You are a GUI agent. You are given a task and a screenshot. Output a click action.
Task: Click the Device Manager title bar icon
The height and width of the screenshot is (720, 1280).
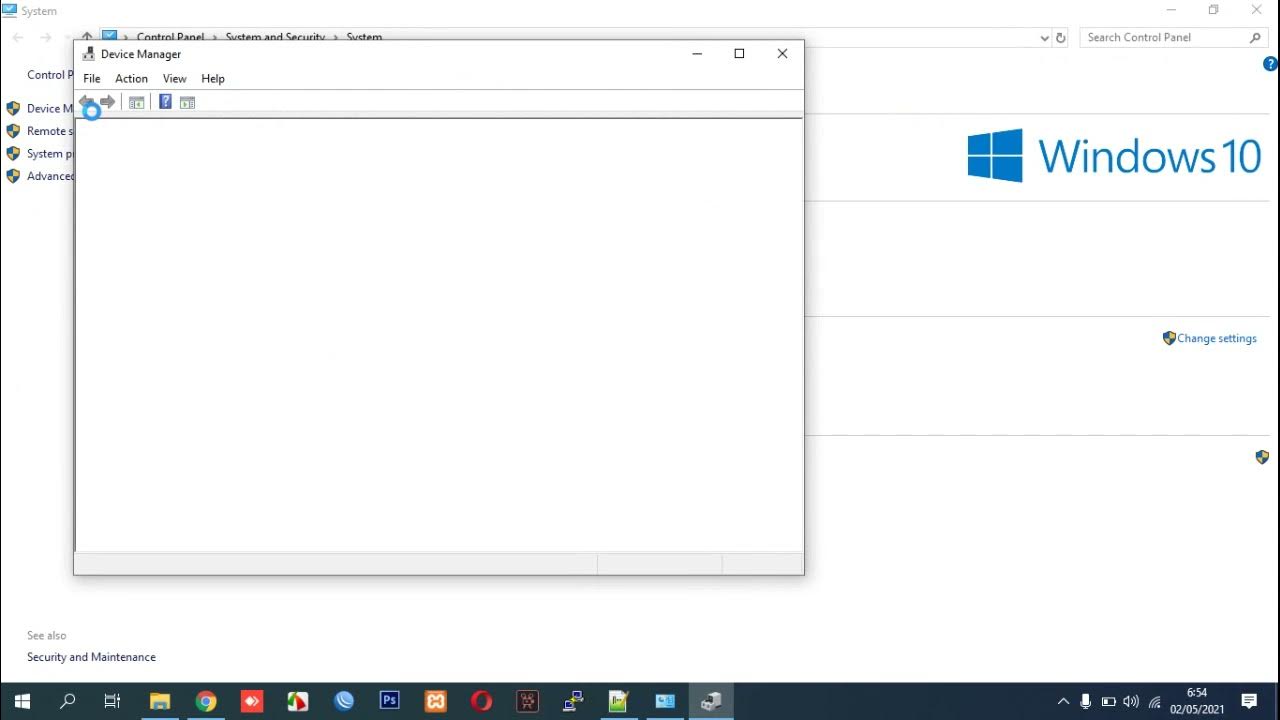pyautogui.click(x=89, y=54)
